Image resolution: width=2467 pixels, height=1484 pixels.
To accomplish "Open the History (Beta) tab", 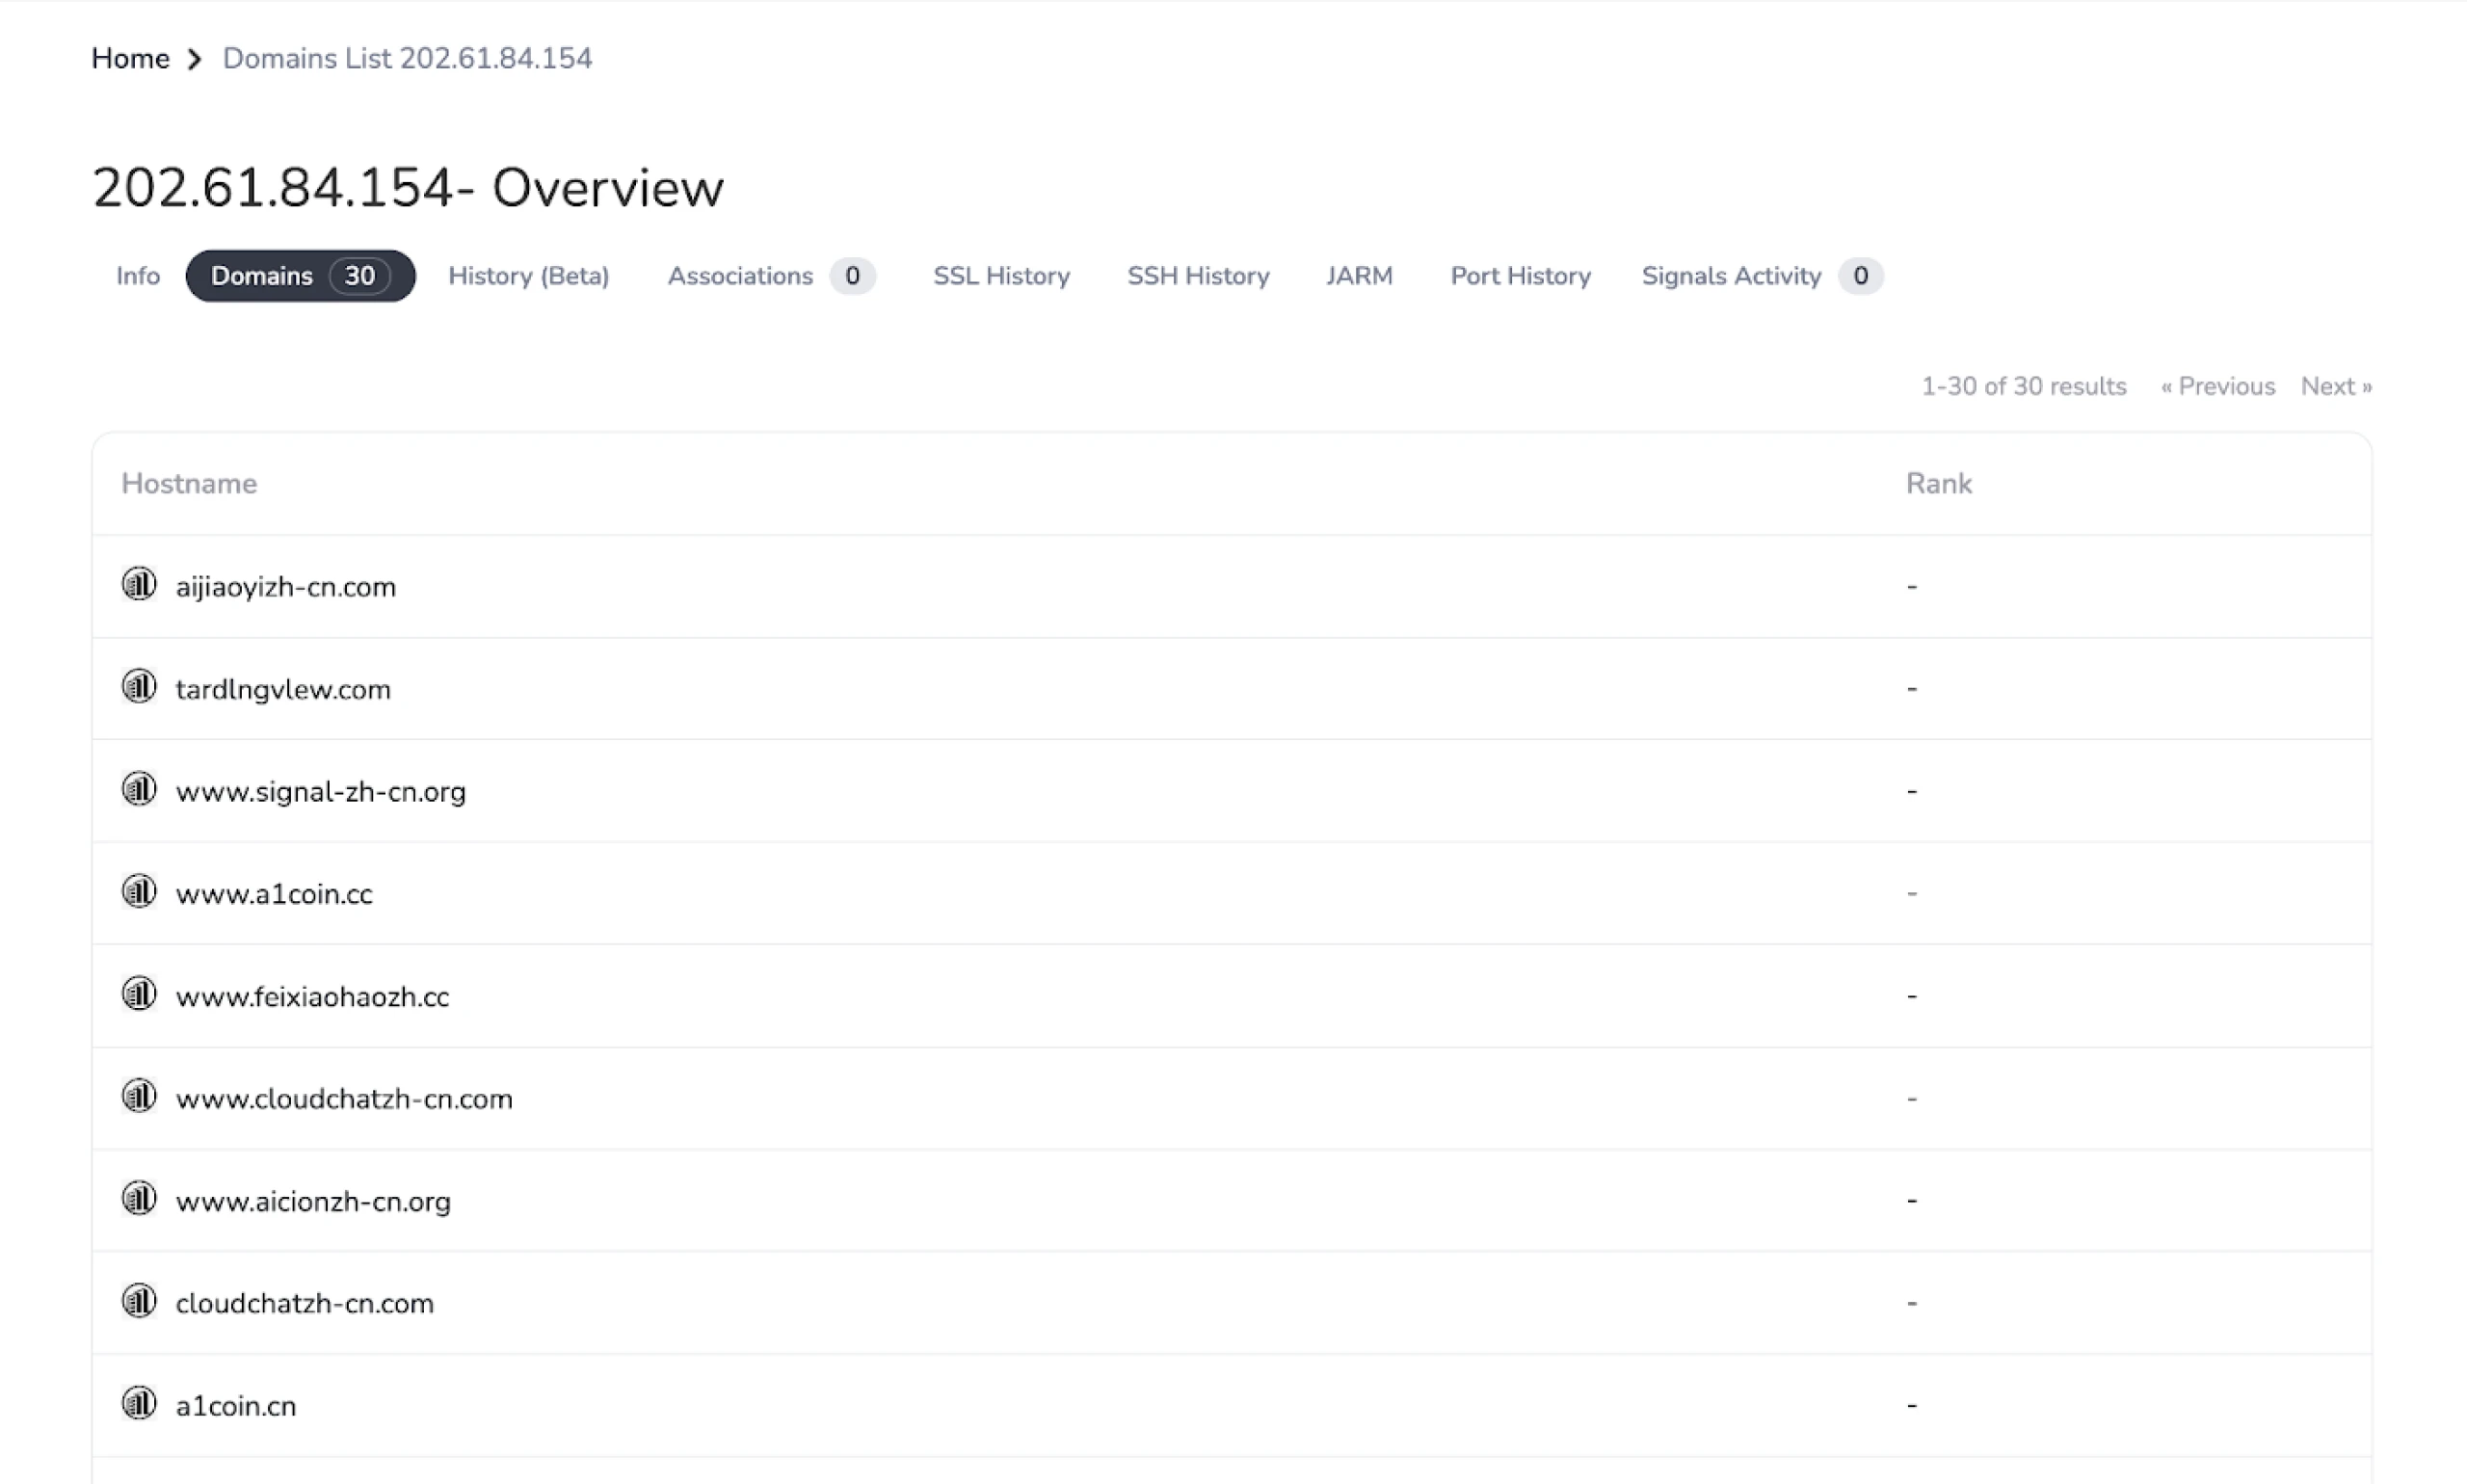I will pyautogui.click(x=529, y=275).
